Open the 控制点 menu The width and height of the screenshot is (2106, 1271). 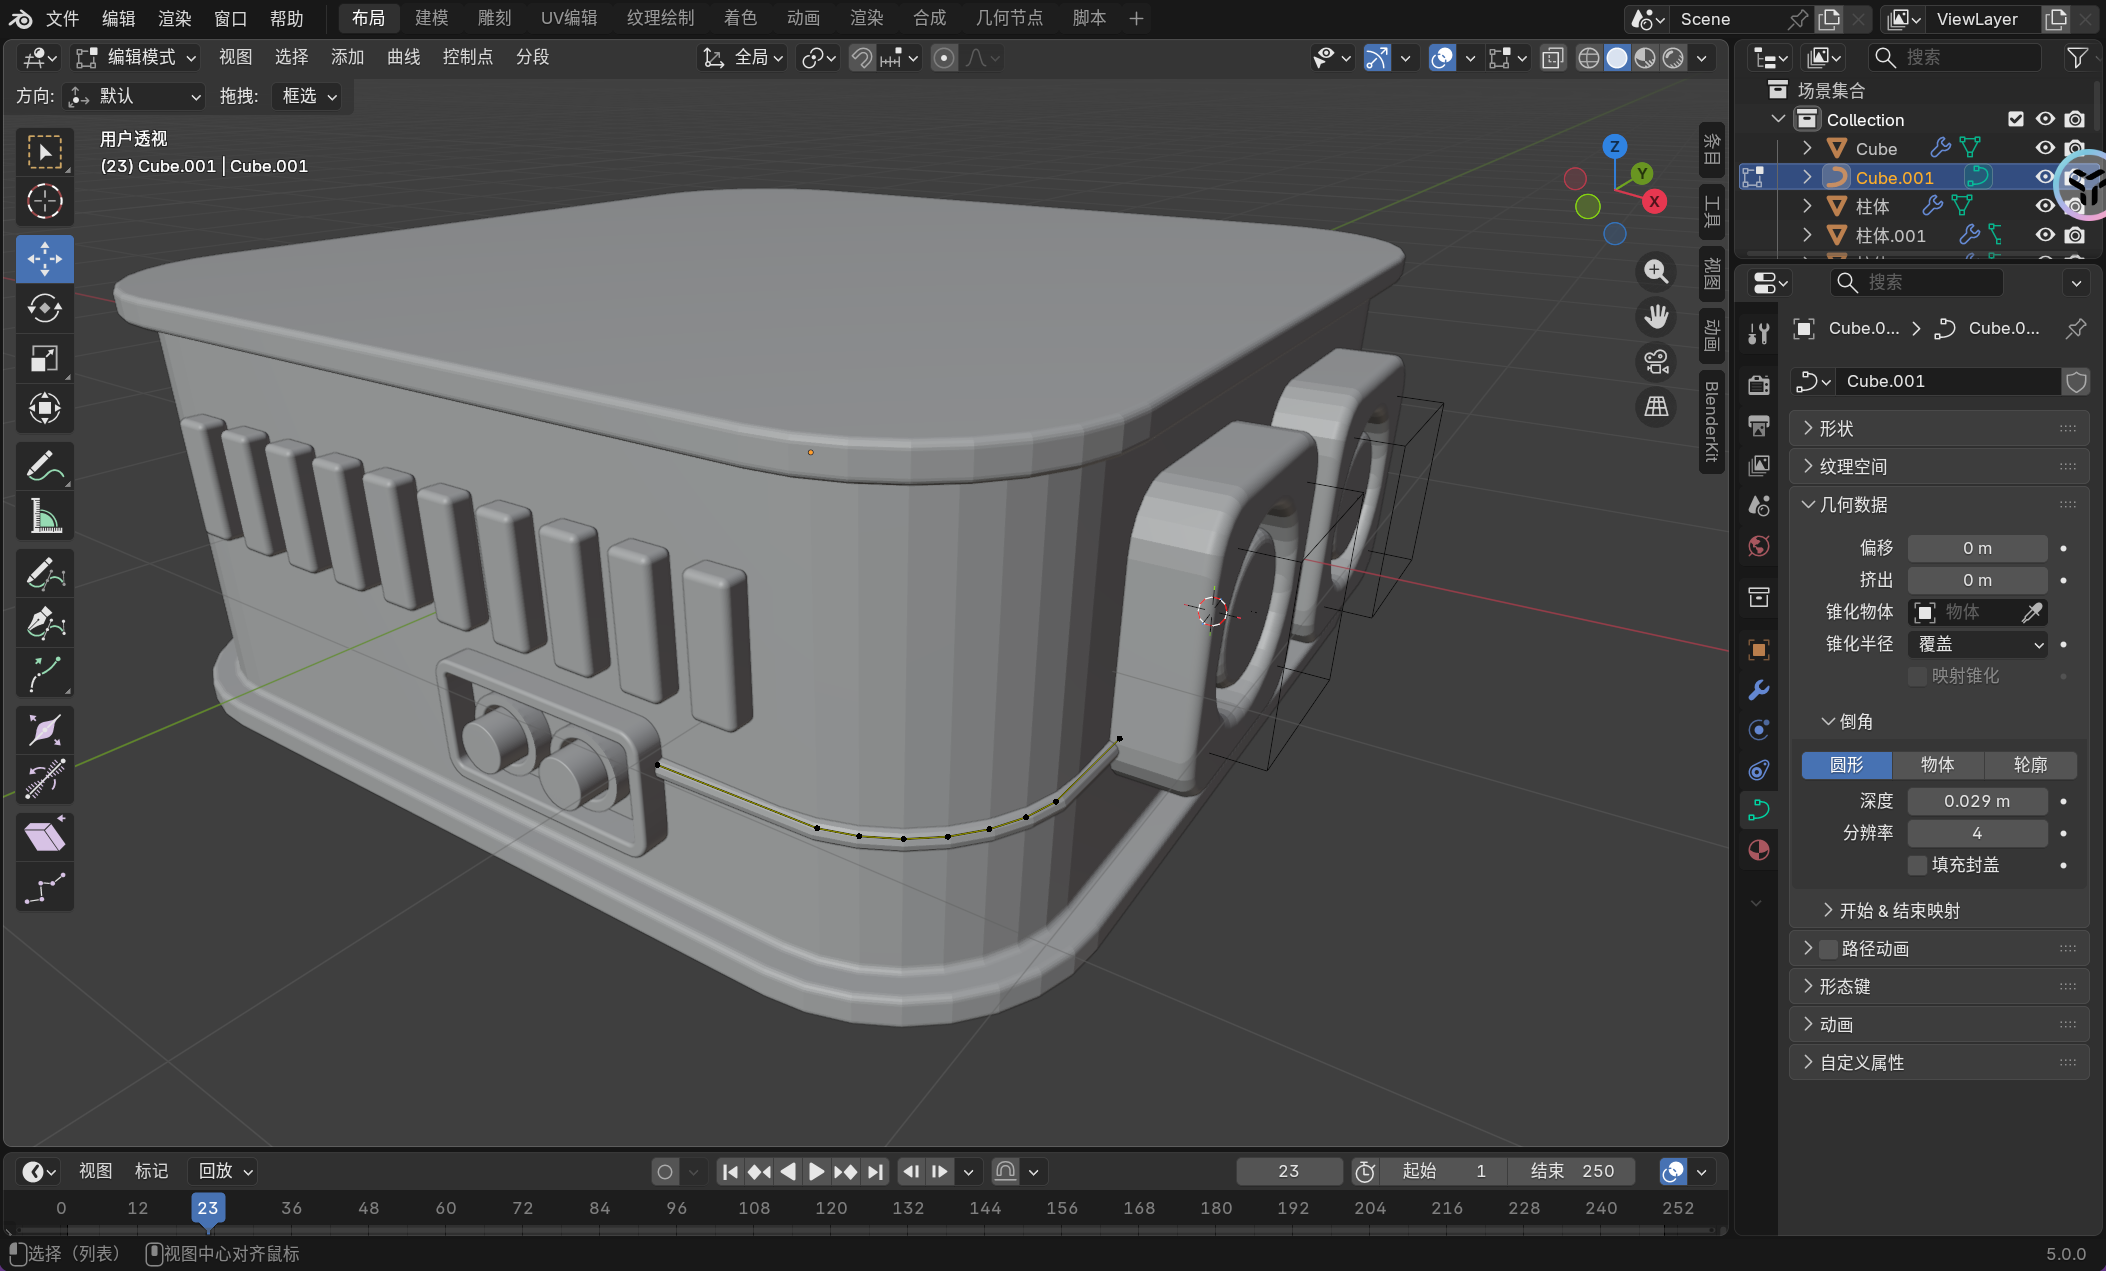click(467, 57)
